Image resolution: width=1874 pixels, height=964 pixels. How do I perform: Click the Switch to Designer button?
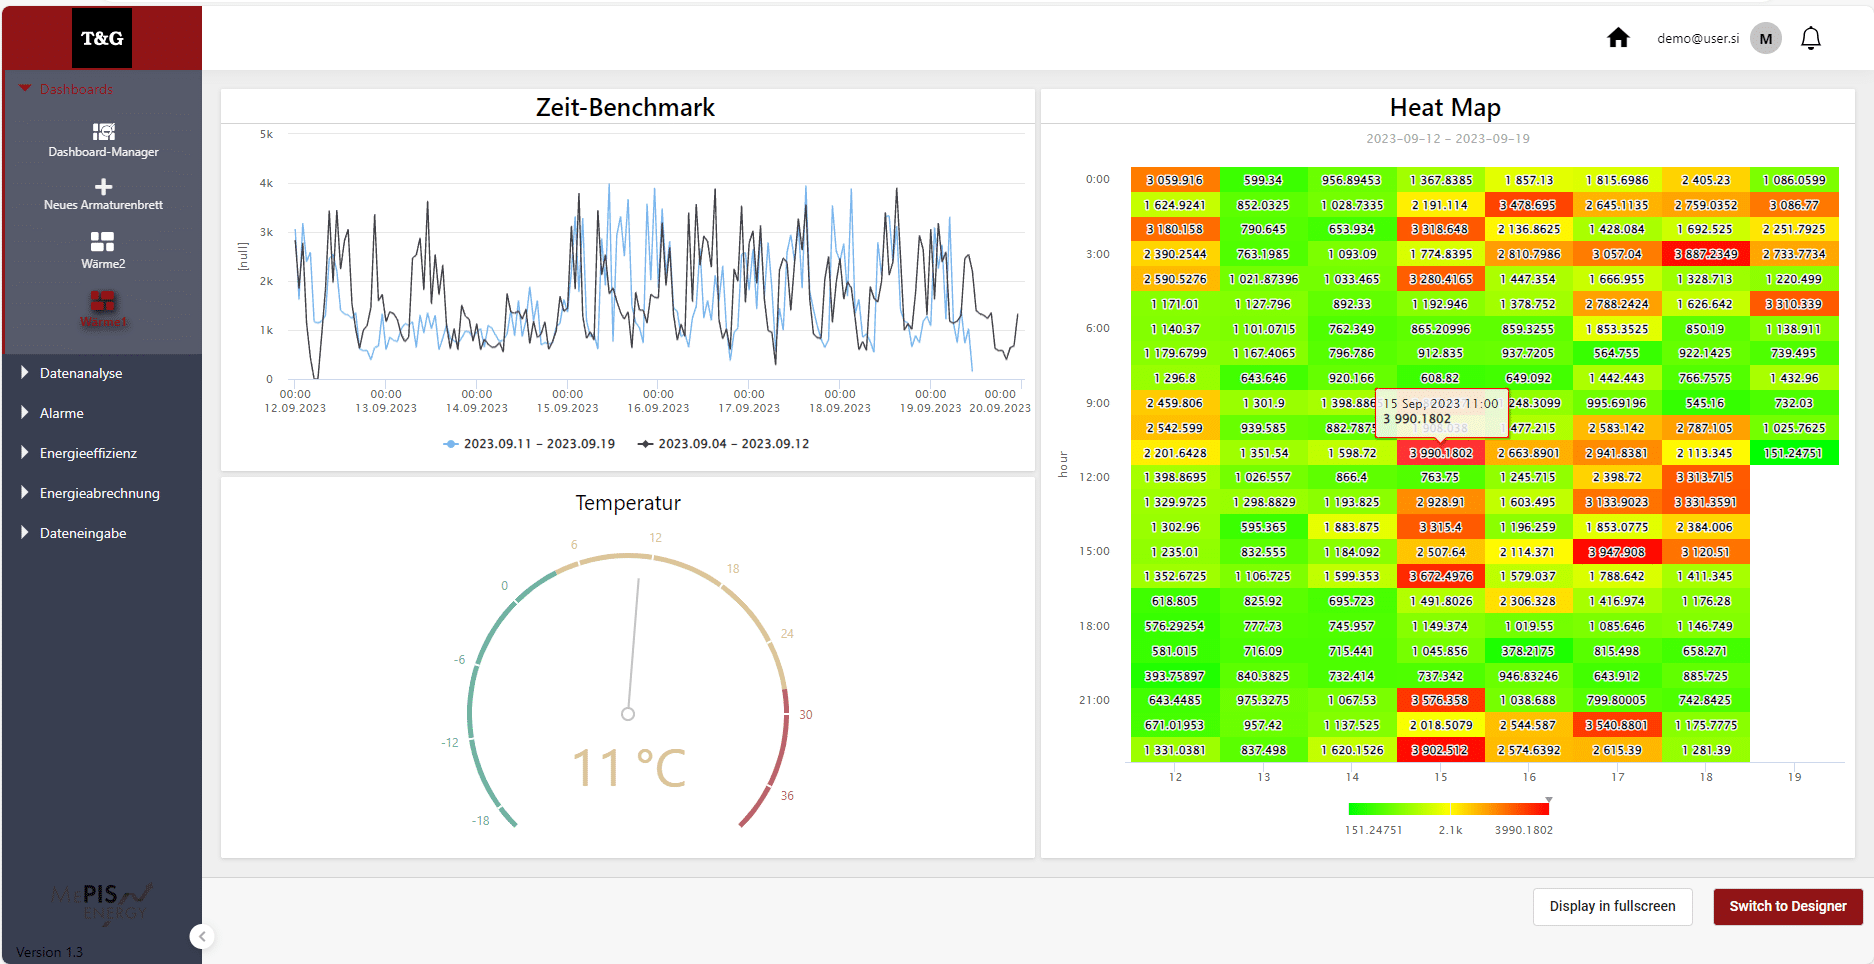[x=1787, y=906]
